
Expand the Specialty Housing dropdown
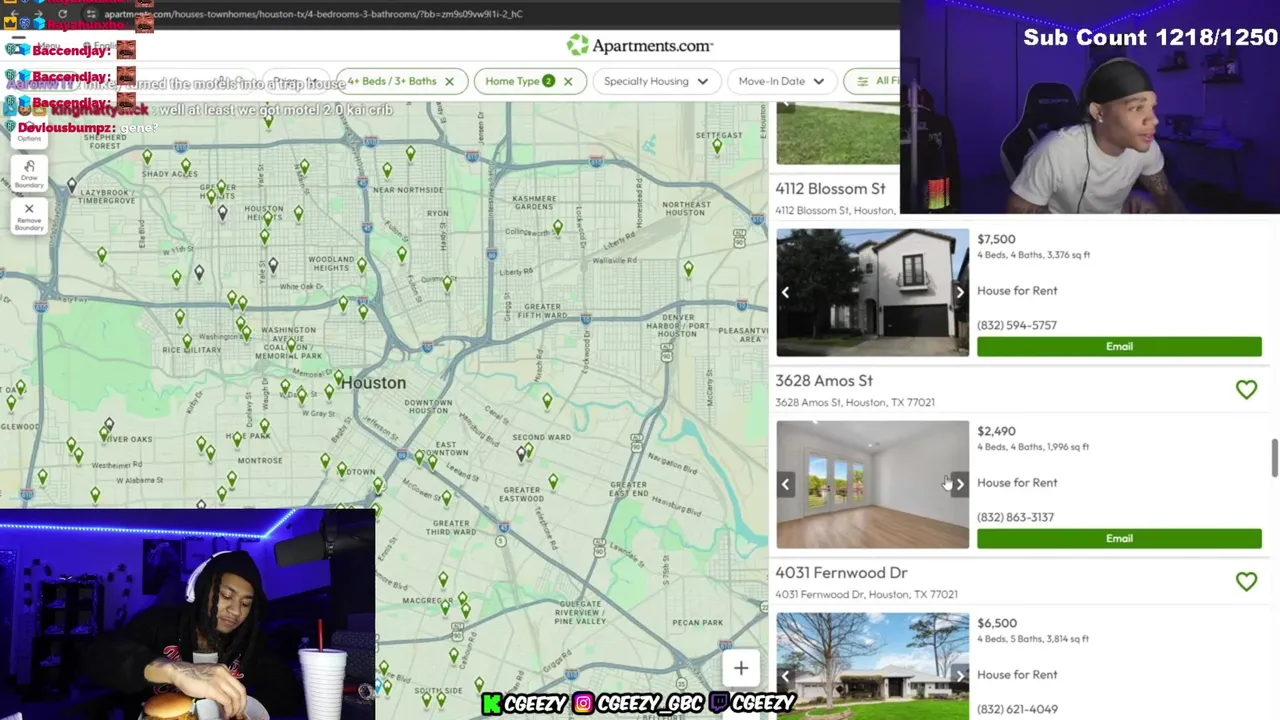[x=655, y=81]
